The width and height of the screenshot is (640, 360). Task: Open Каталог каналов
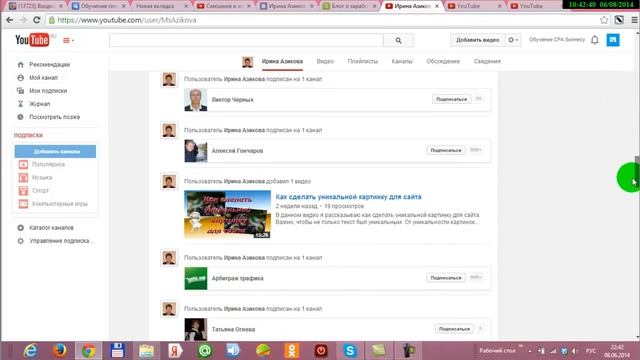[x=51, y=228]
